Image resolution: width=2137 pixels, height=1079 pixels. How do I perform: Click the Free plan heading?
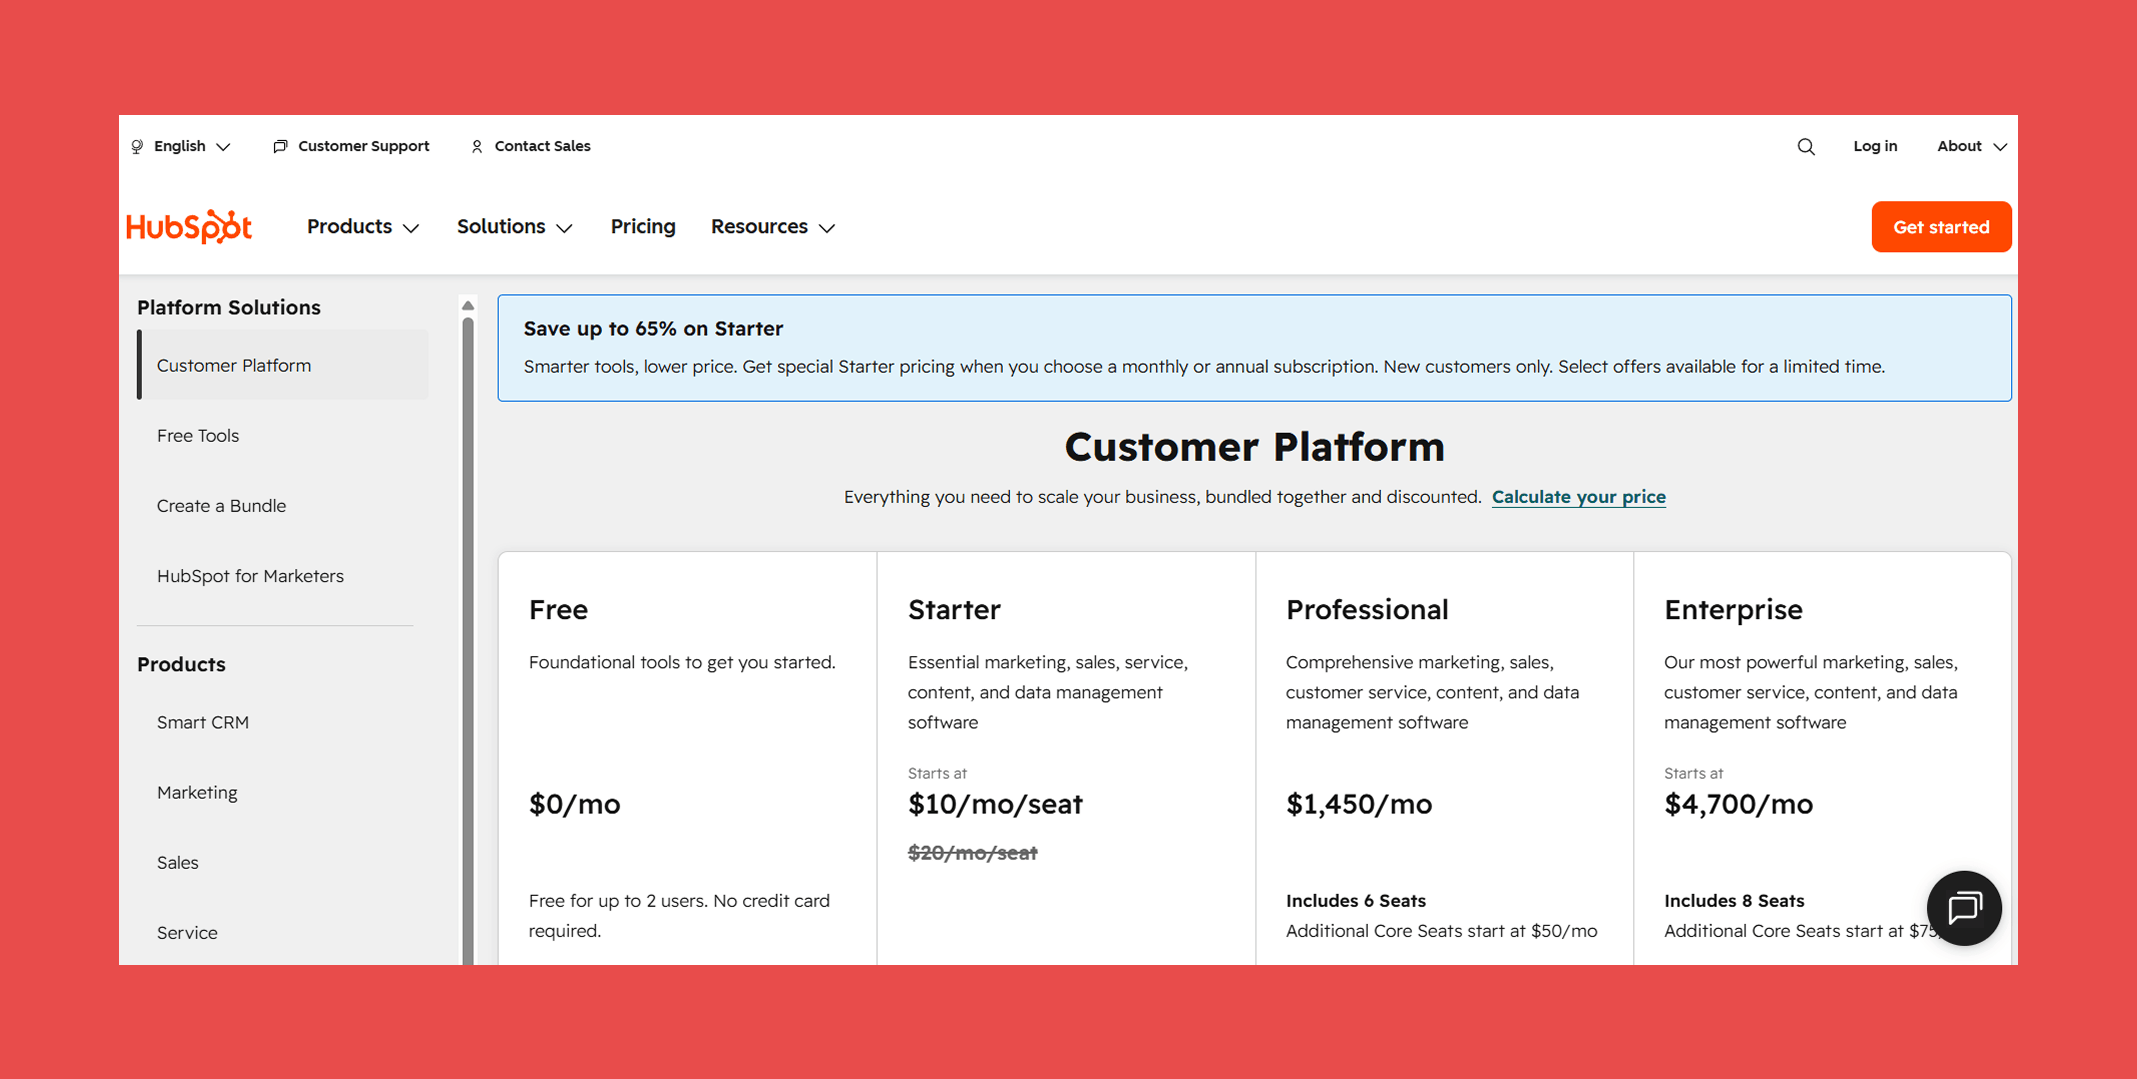tap(558, 609)
